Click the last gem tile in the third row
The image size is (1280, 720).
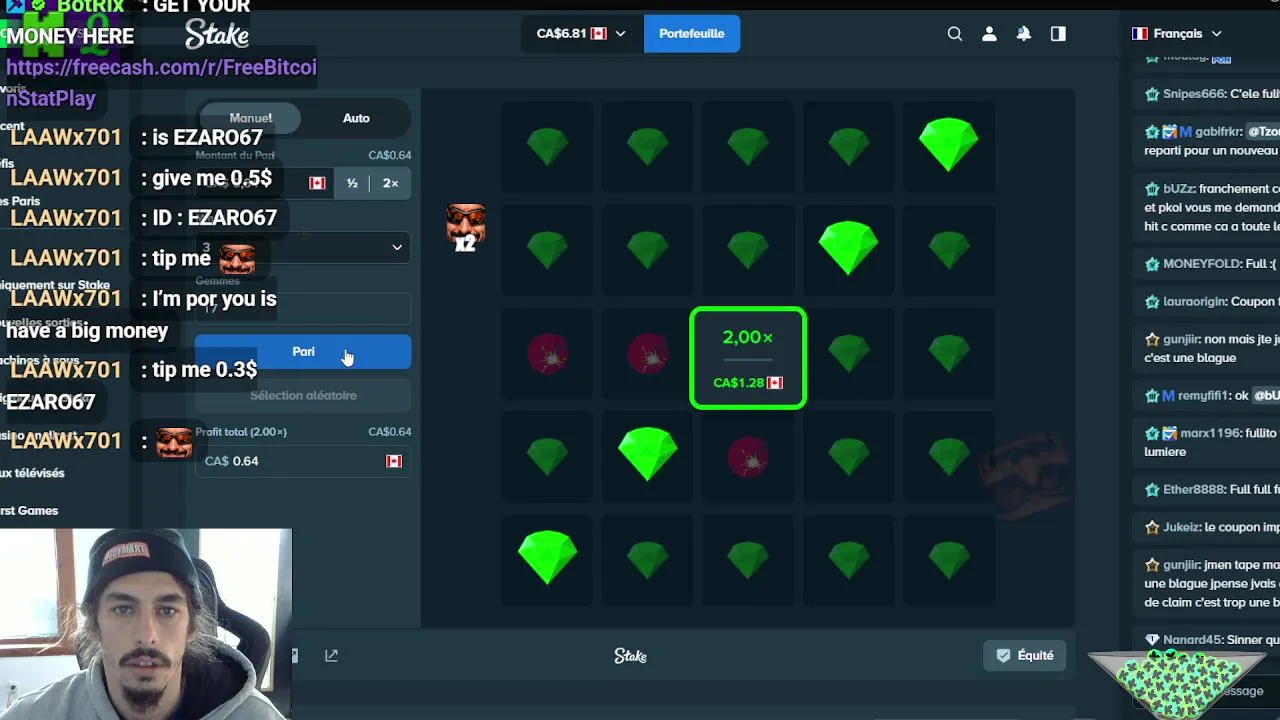pos(948,353)
